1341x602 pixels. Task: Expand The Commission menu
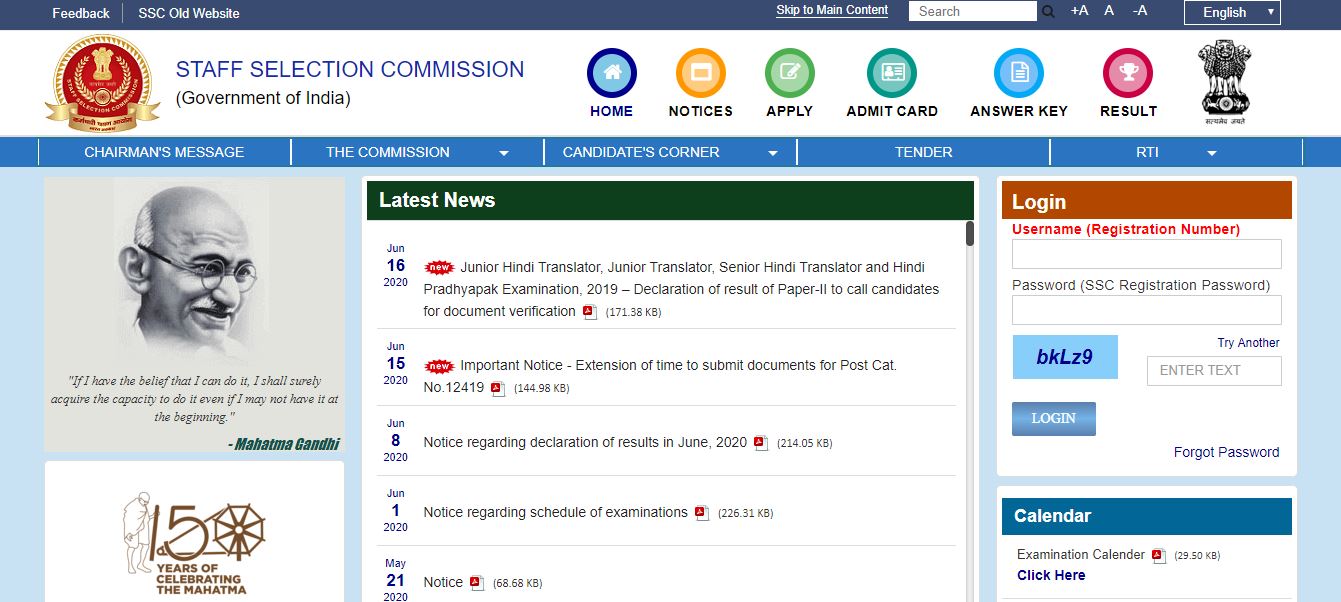click(x=504, y=153)
